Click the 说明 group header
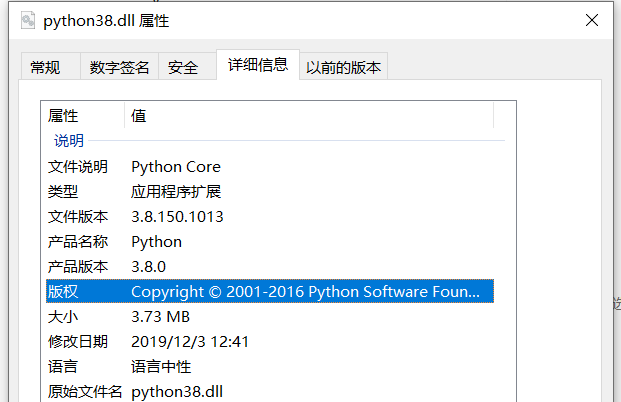This screenshot has width=621, height=402. 69,141
